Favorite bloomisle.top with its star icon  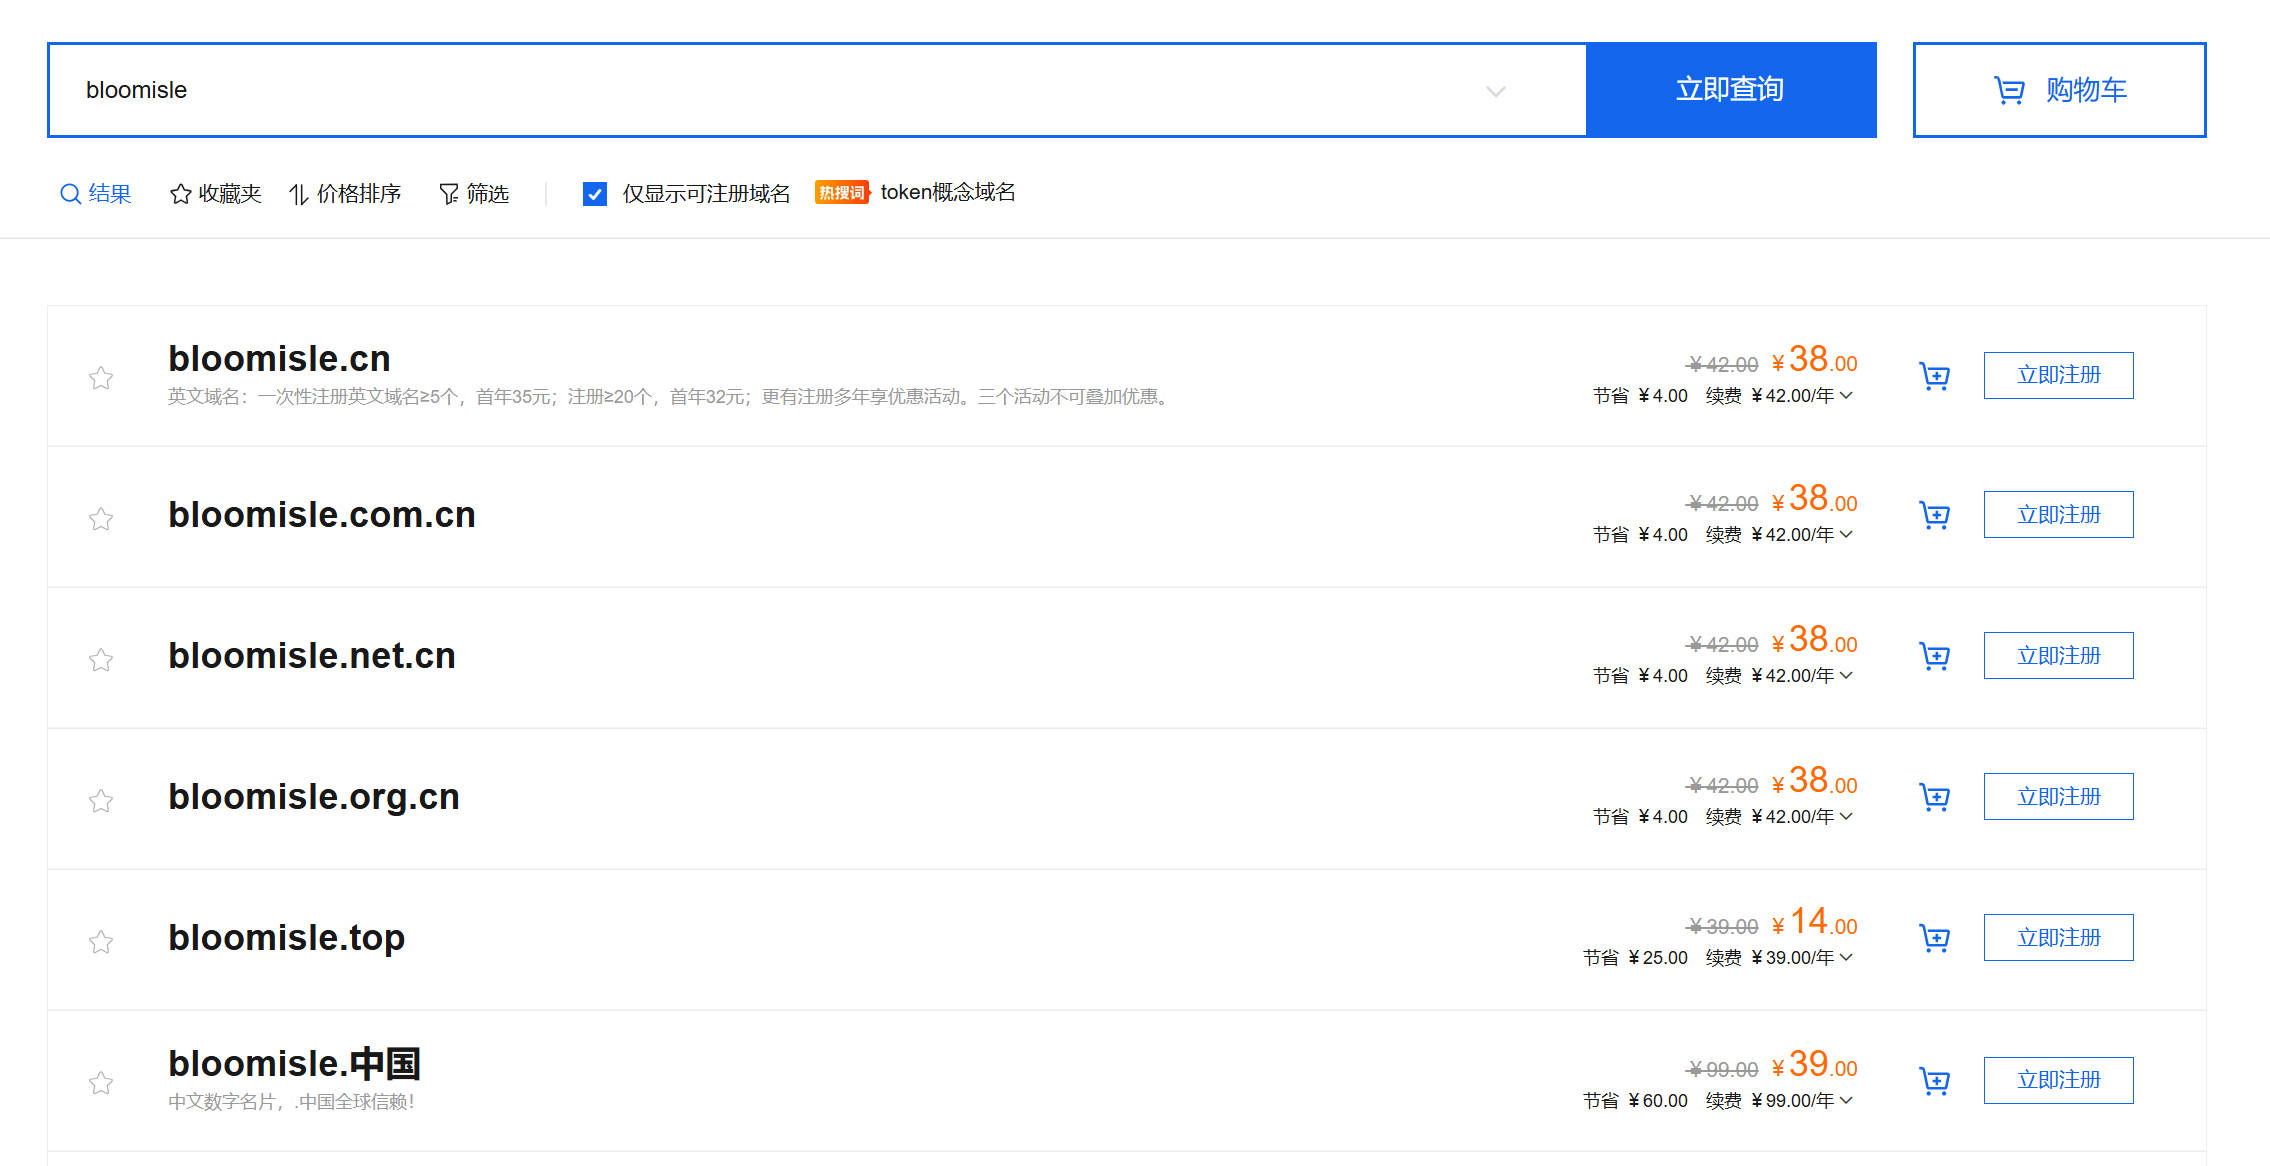tap(101, 941)
